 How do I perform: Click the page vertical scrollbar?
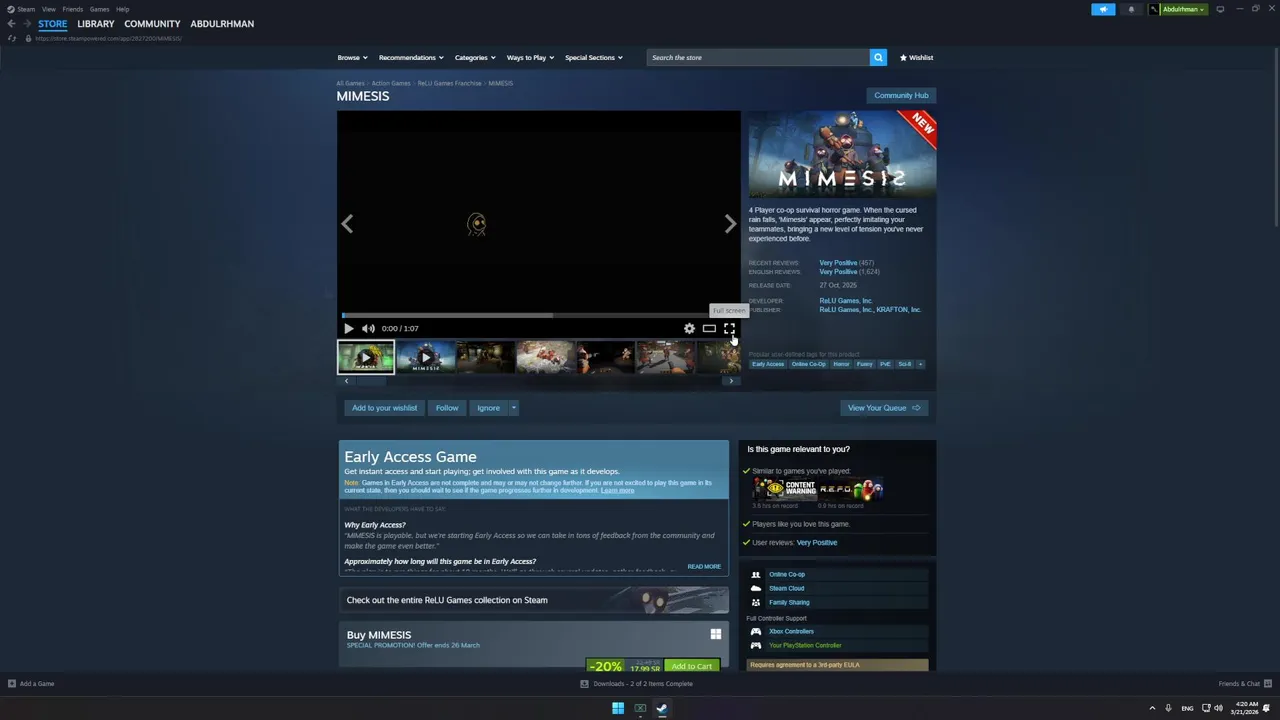1275,140
